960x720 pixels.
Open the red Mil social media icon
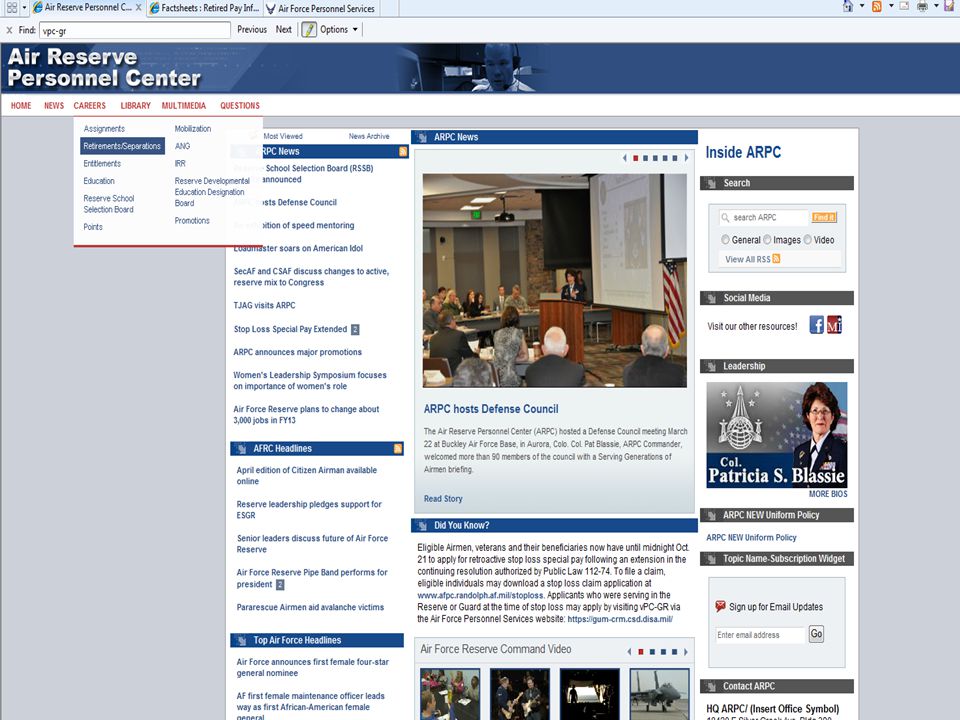click(834, 324)
